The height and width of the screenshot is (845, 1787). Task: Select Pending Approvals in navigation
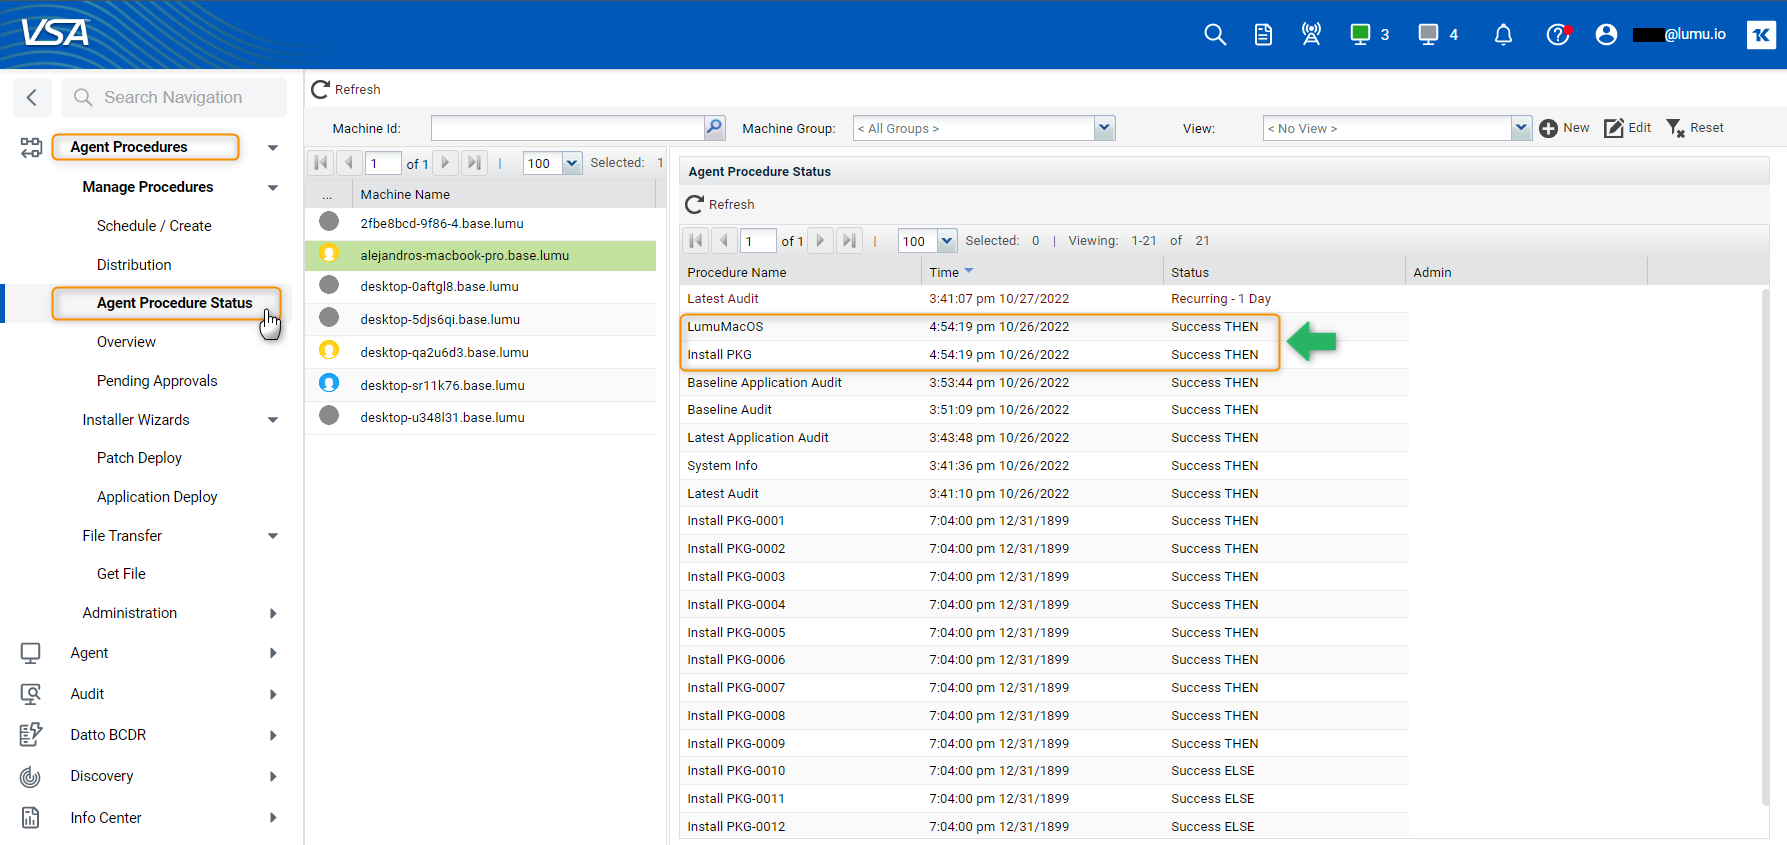pos(157,381)
